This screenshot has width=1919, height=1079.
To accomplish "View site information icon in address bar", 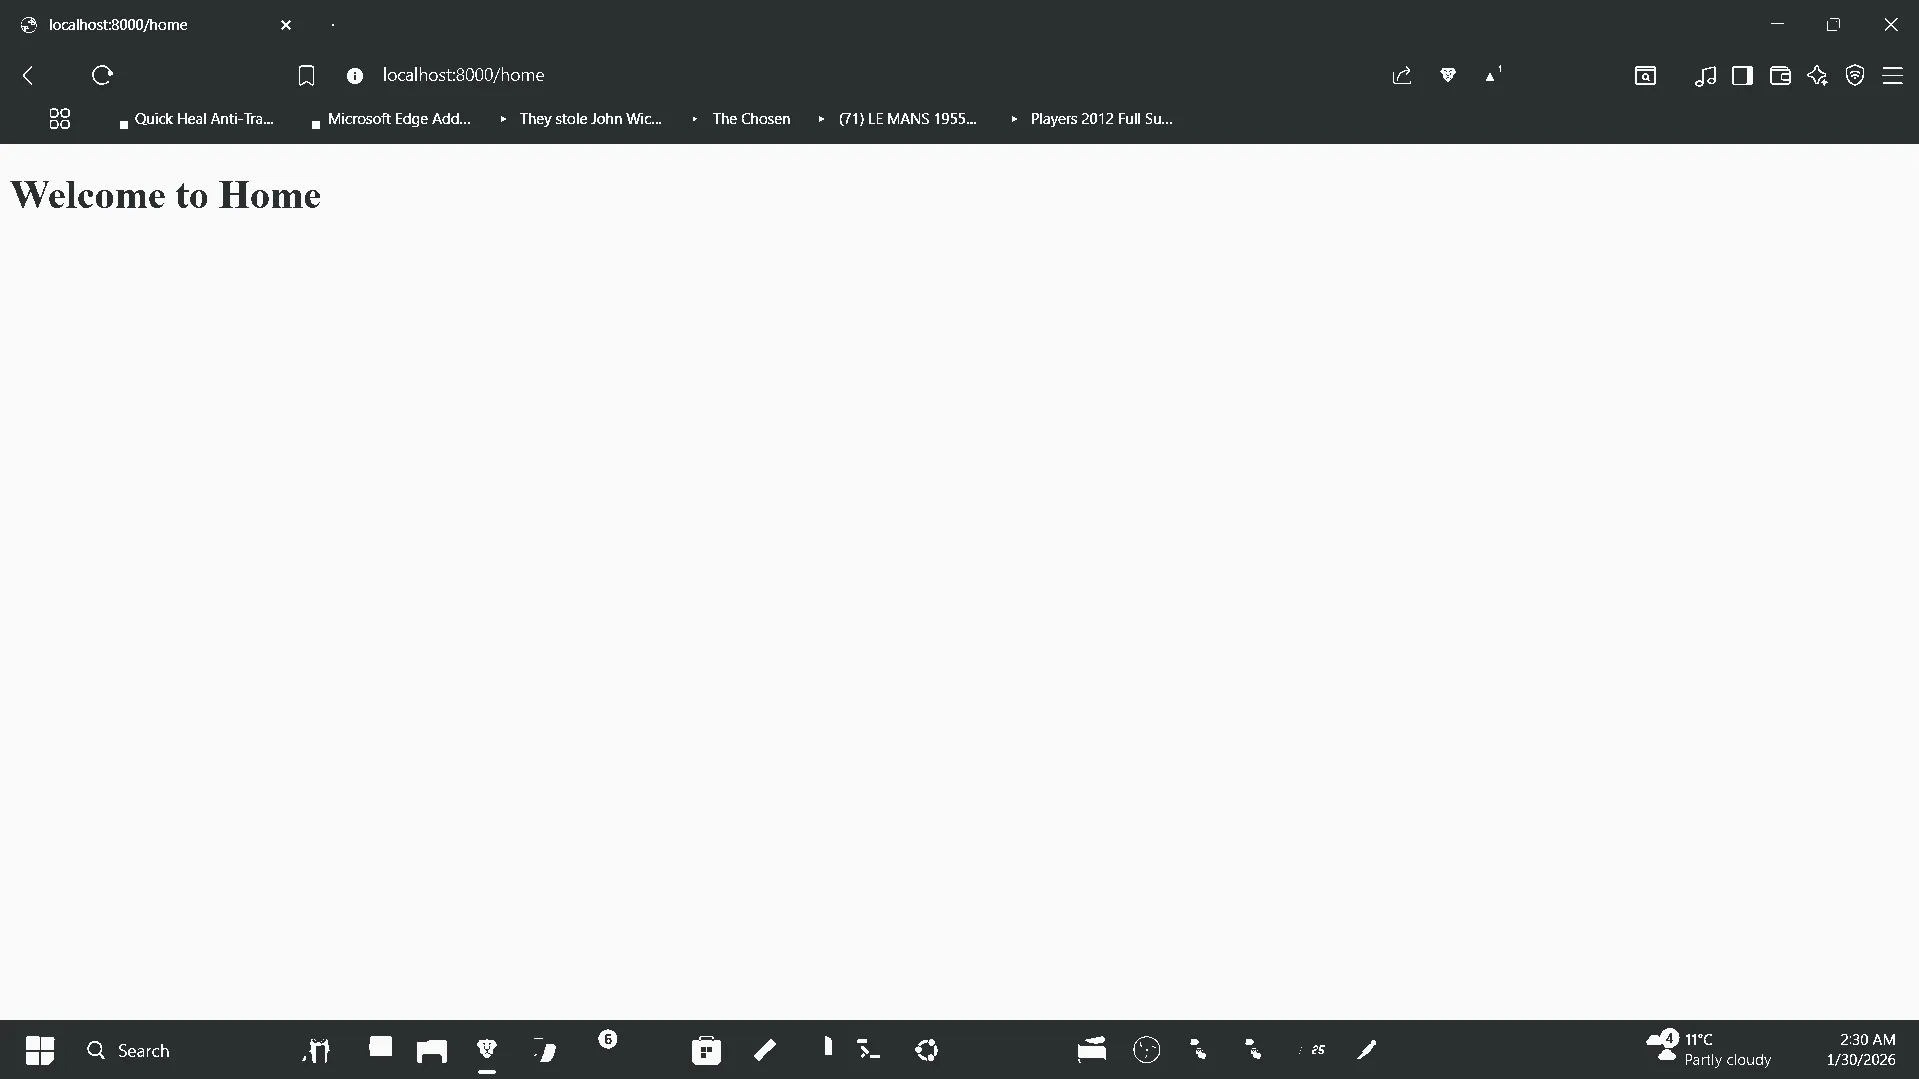I will pyautogui.click(x=355, y=75).
